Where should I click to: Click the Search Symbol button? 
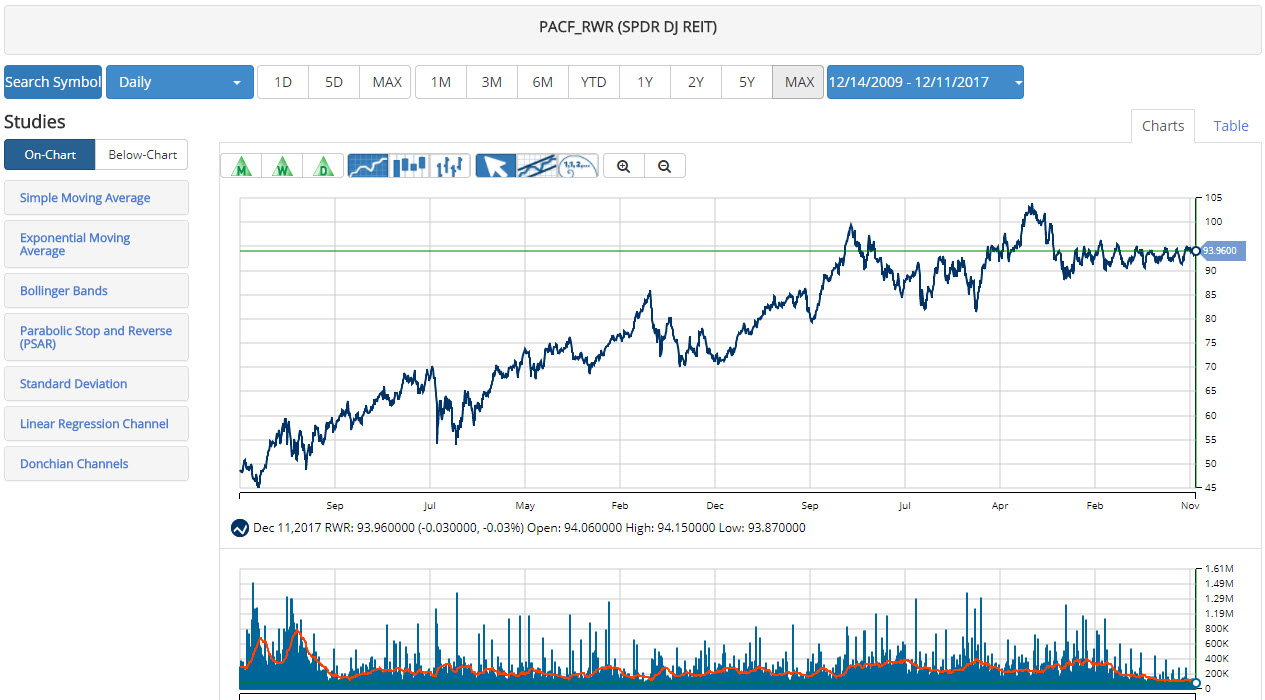point(53,82)
